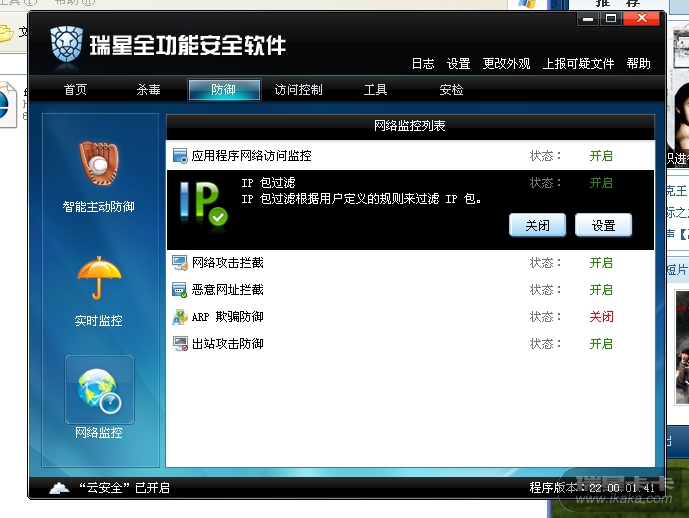This screenshot has width=689, height=518.
Task: Open the 实时监控 umbrella icon
Action: (99, 278)
